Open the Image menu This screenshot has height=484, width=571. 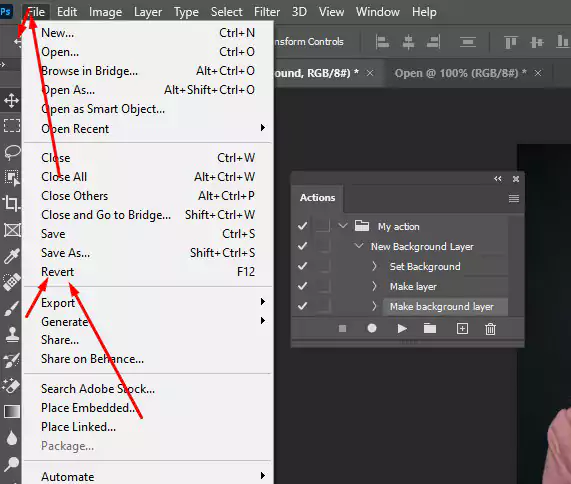point(105,12)
